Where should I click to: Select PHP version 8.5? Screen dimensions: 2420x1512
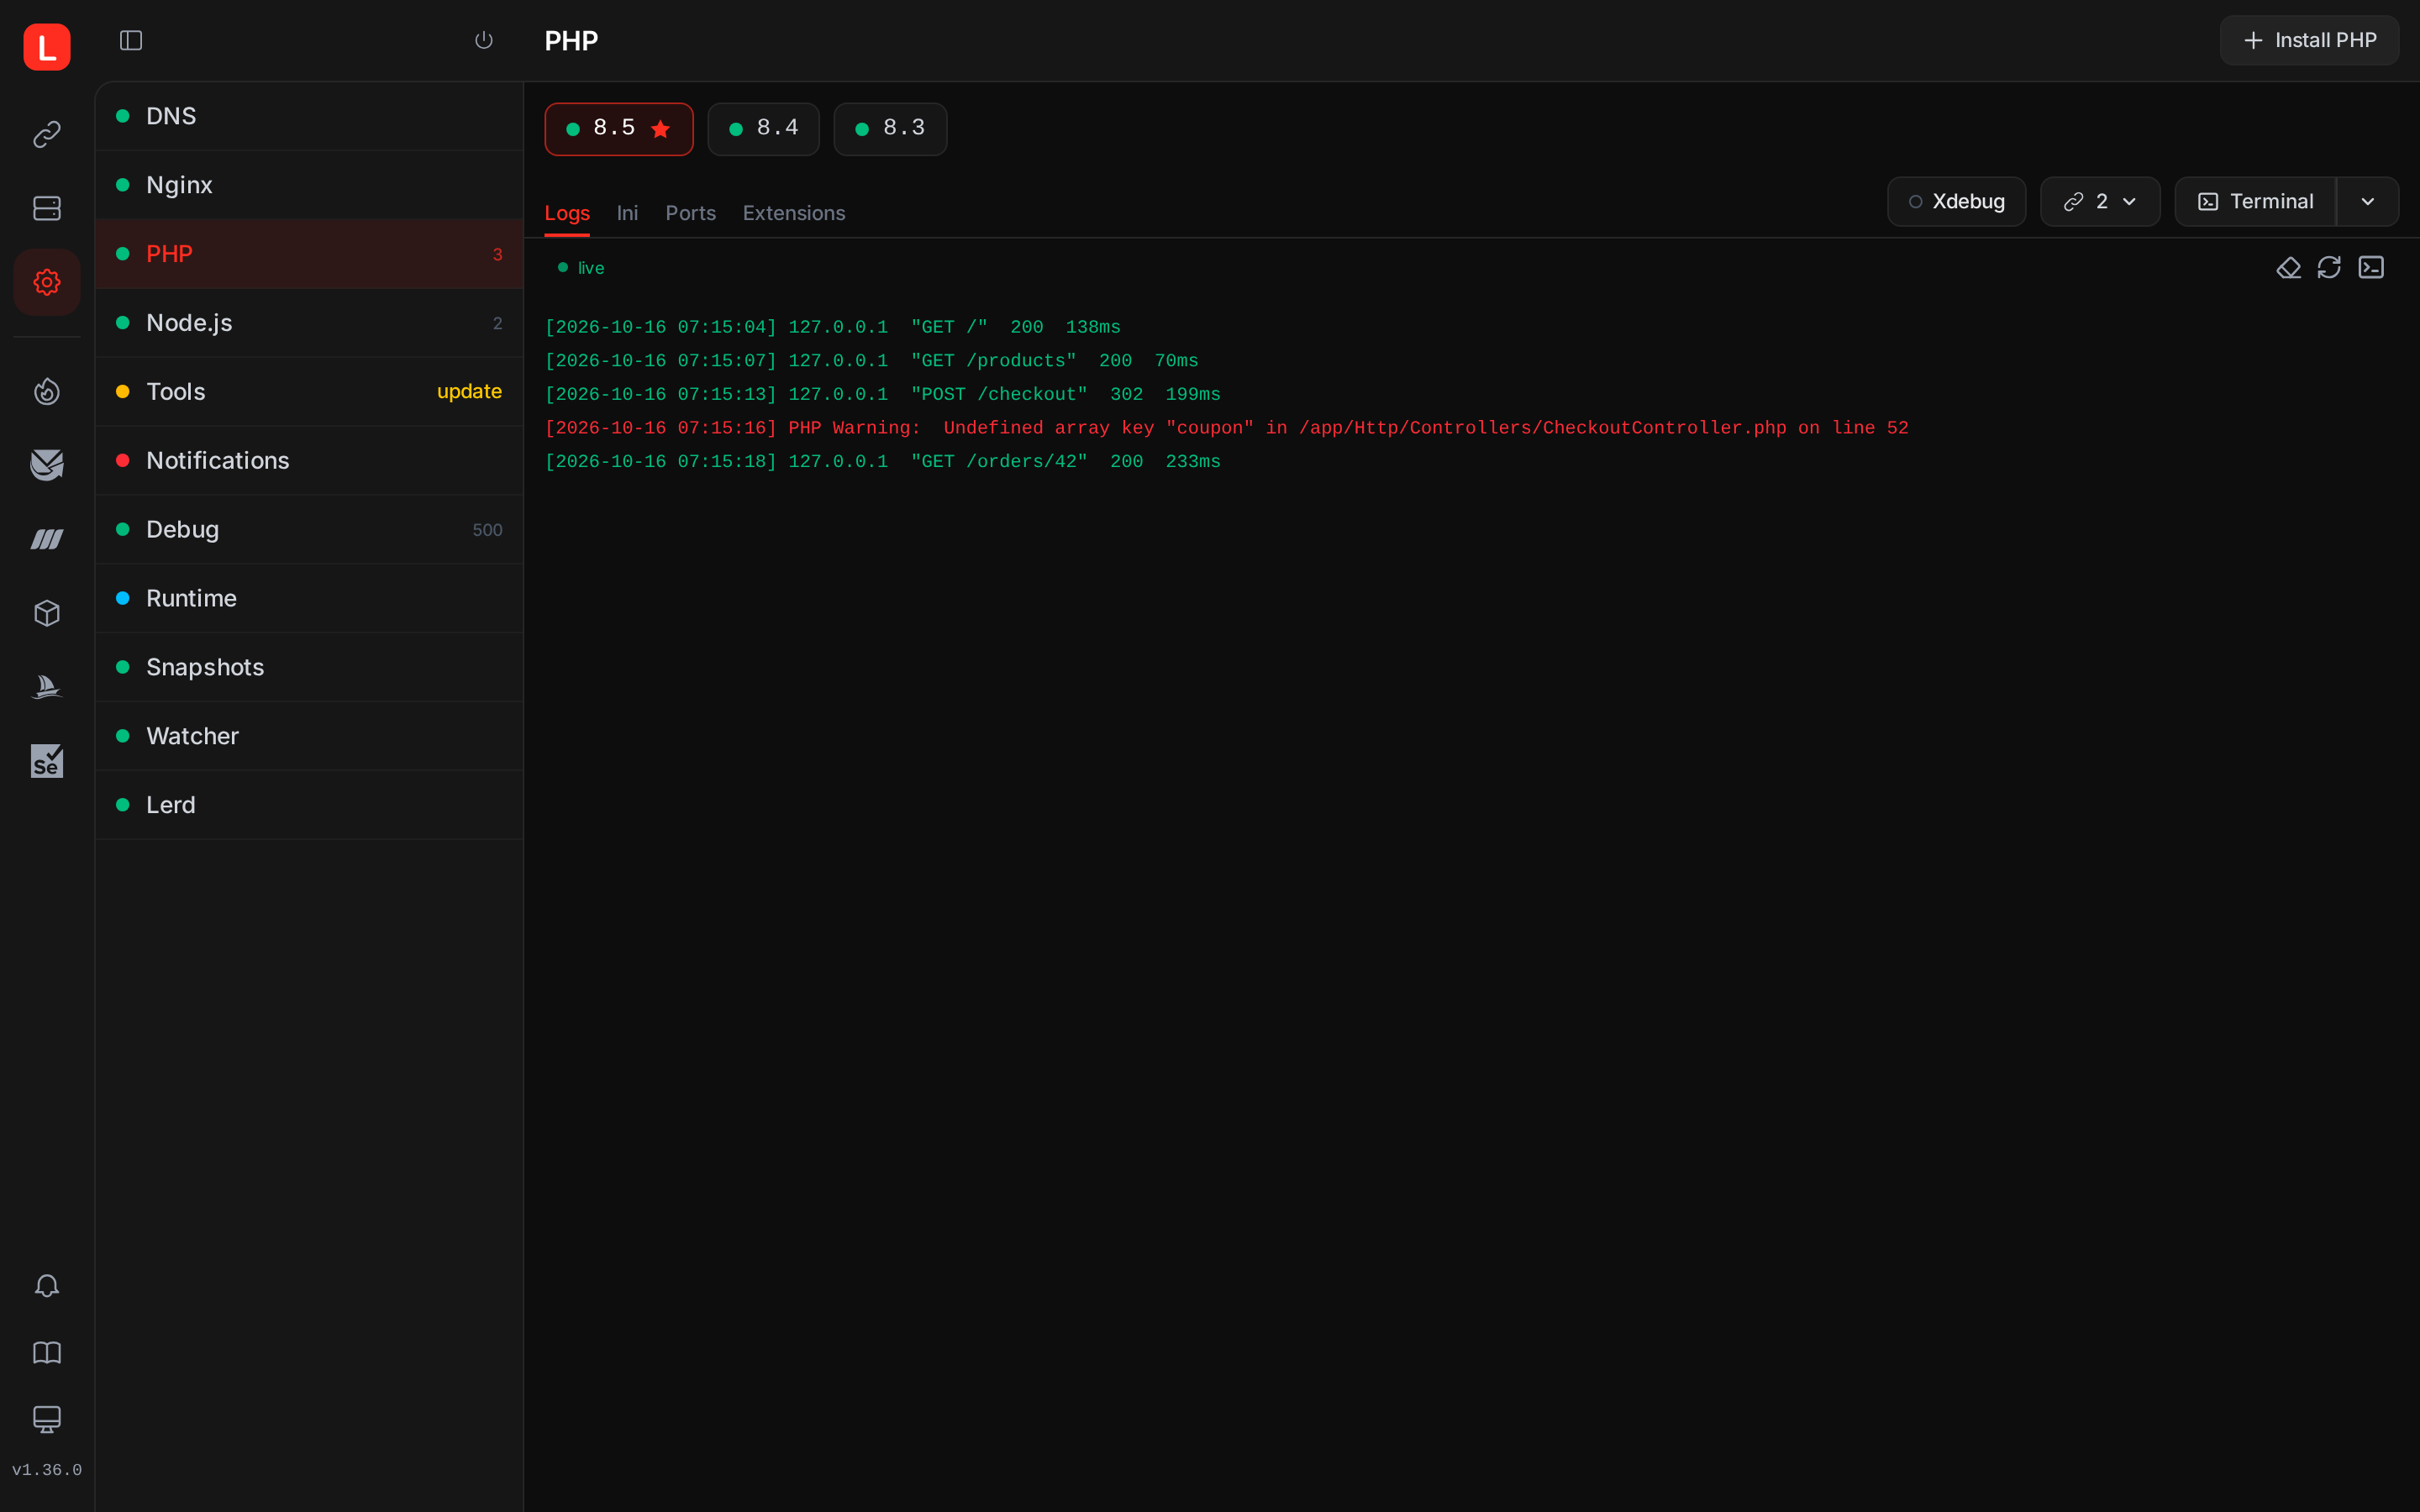coord(618,129)
